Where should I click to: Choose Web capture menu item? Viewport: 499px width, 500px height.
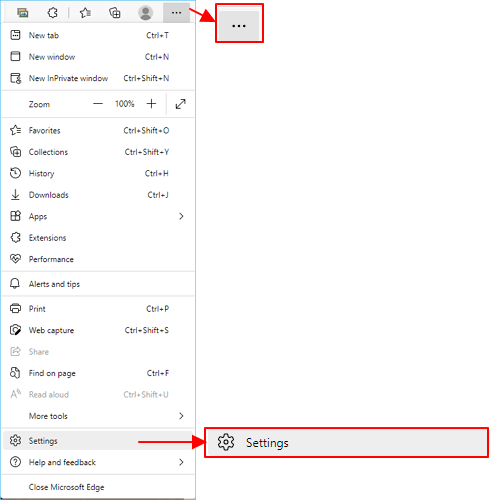pyautogui.click(x=98, y=330)
